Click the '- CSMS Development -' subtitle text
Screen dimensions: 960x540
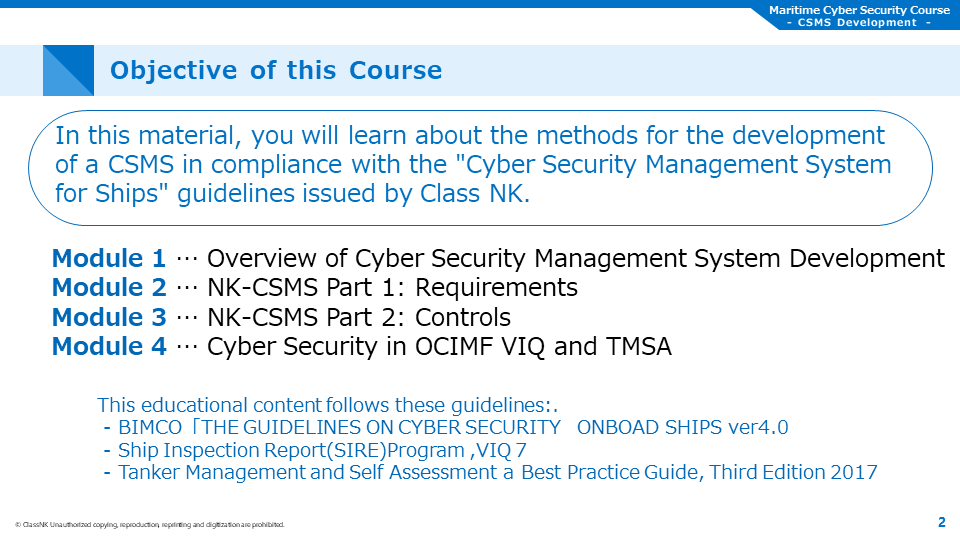click(858, 23)
